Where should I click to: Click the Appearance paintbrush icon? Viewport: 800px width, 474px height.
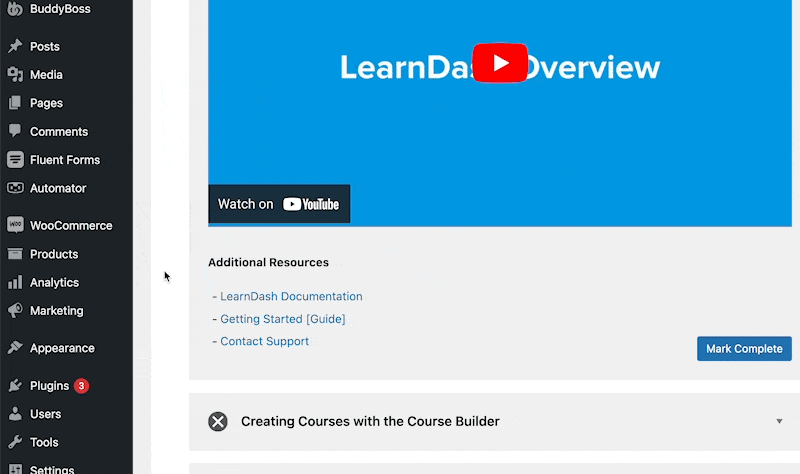click(15, 349)
